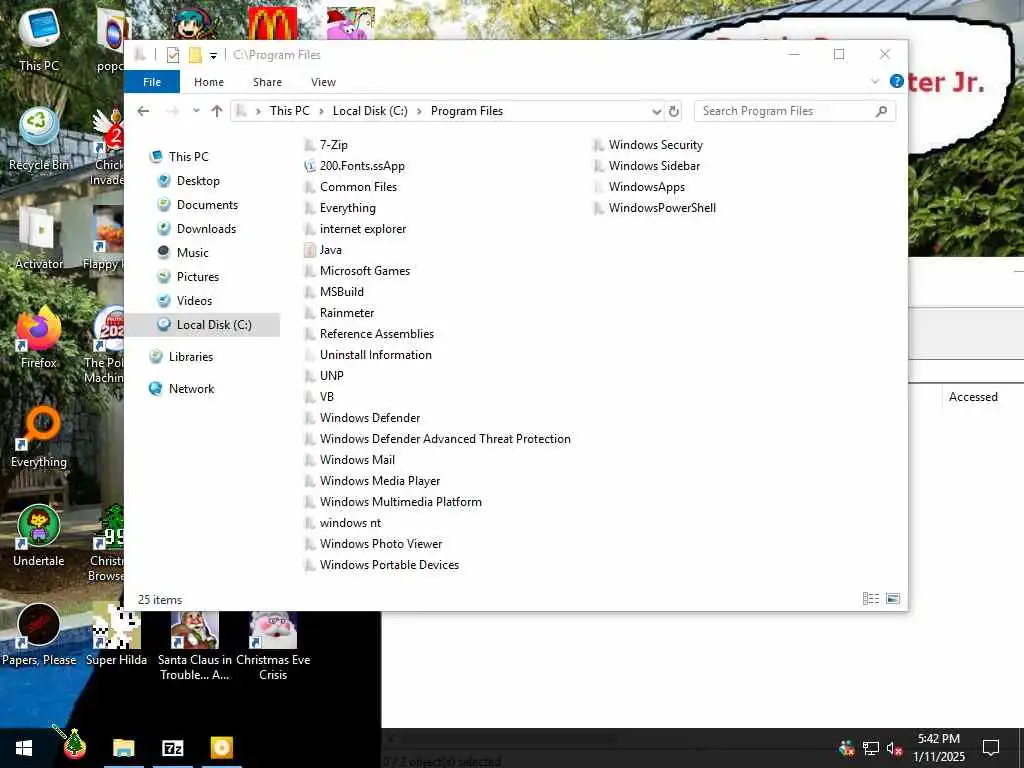Image resolution: width=1024 pixels, height=768 pixels.
Task: Click Program Files breadcrumb segment
Action: click(466, 111)
